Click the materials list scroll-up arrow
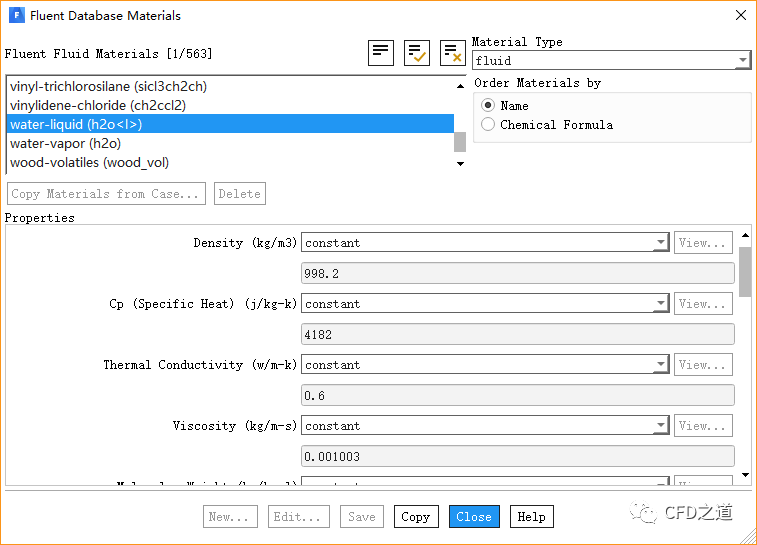The width and height of the screenshot is (757, 545). pos(460,86)
